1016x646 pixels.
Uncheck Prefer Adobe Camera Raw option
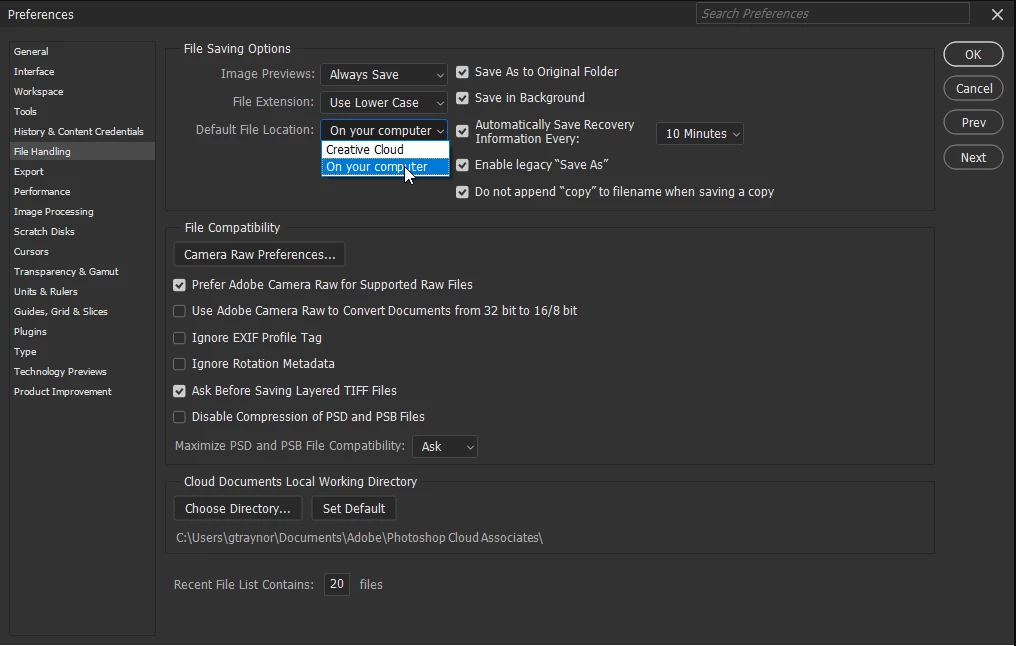[179, 285]
